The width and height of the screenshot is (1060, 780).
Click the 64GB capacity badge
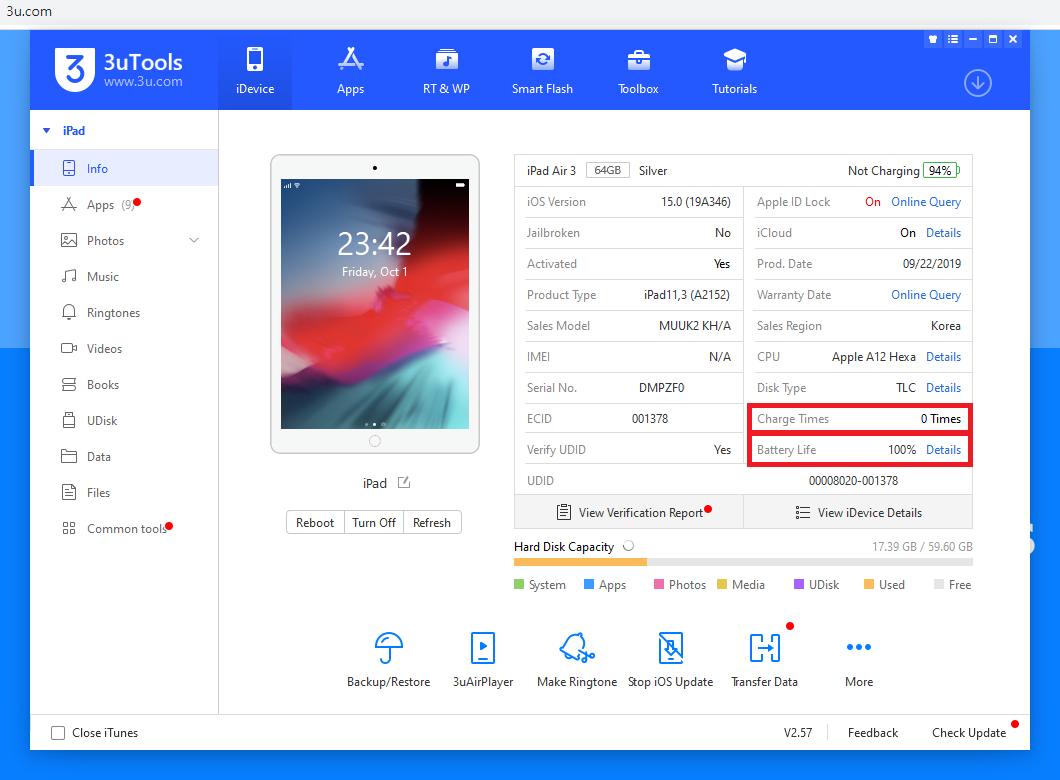tap(607, 170)
